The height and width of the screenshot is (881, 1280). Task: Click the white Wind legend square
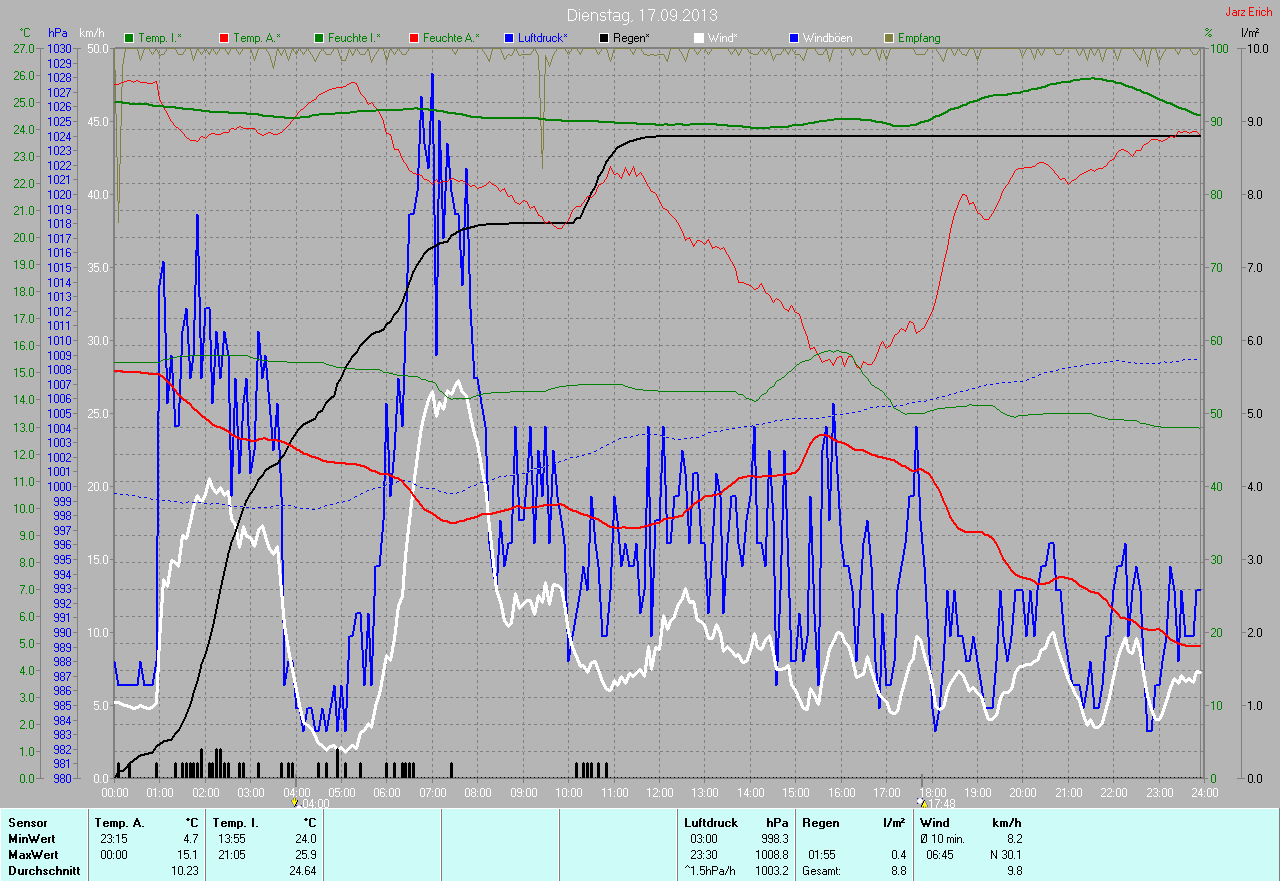[x=698, y=38]
